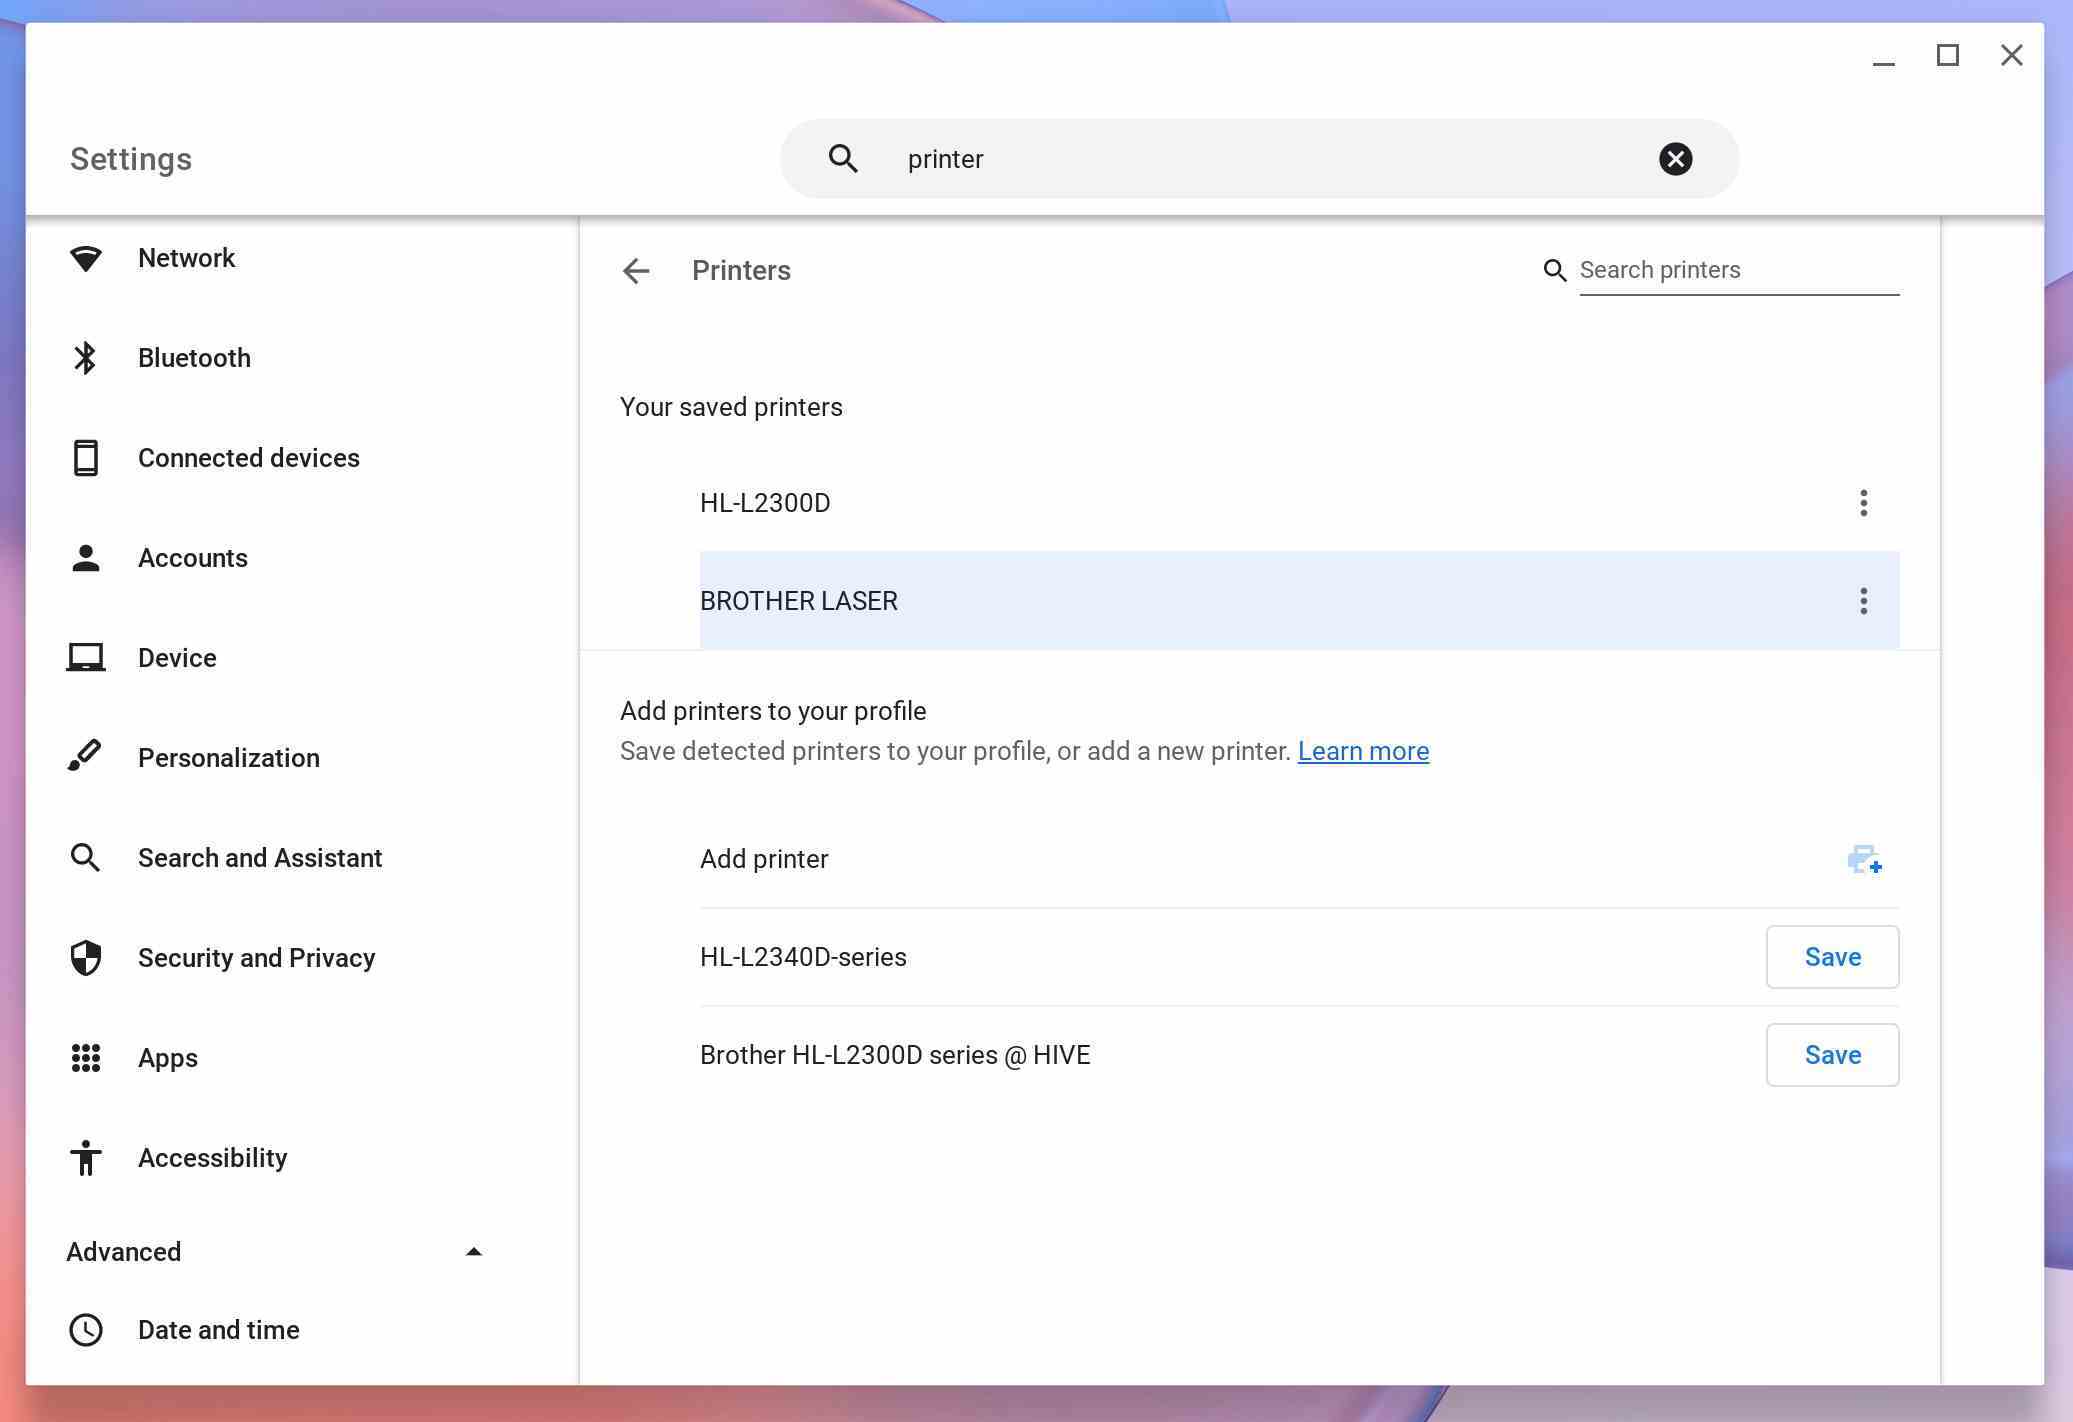Open BROTHER LASER printer options menu

coord(1863,600)
